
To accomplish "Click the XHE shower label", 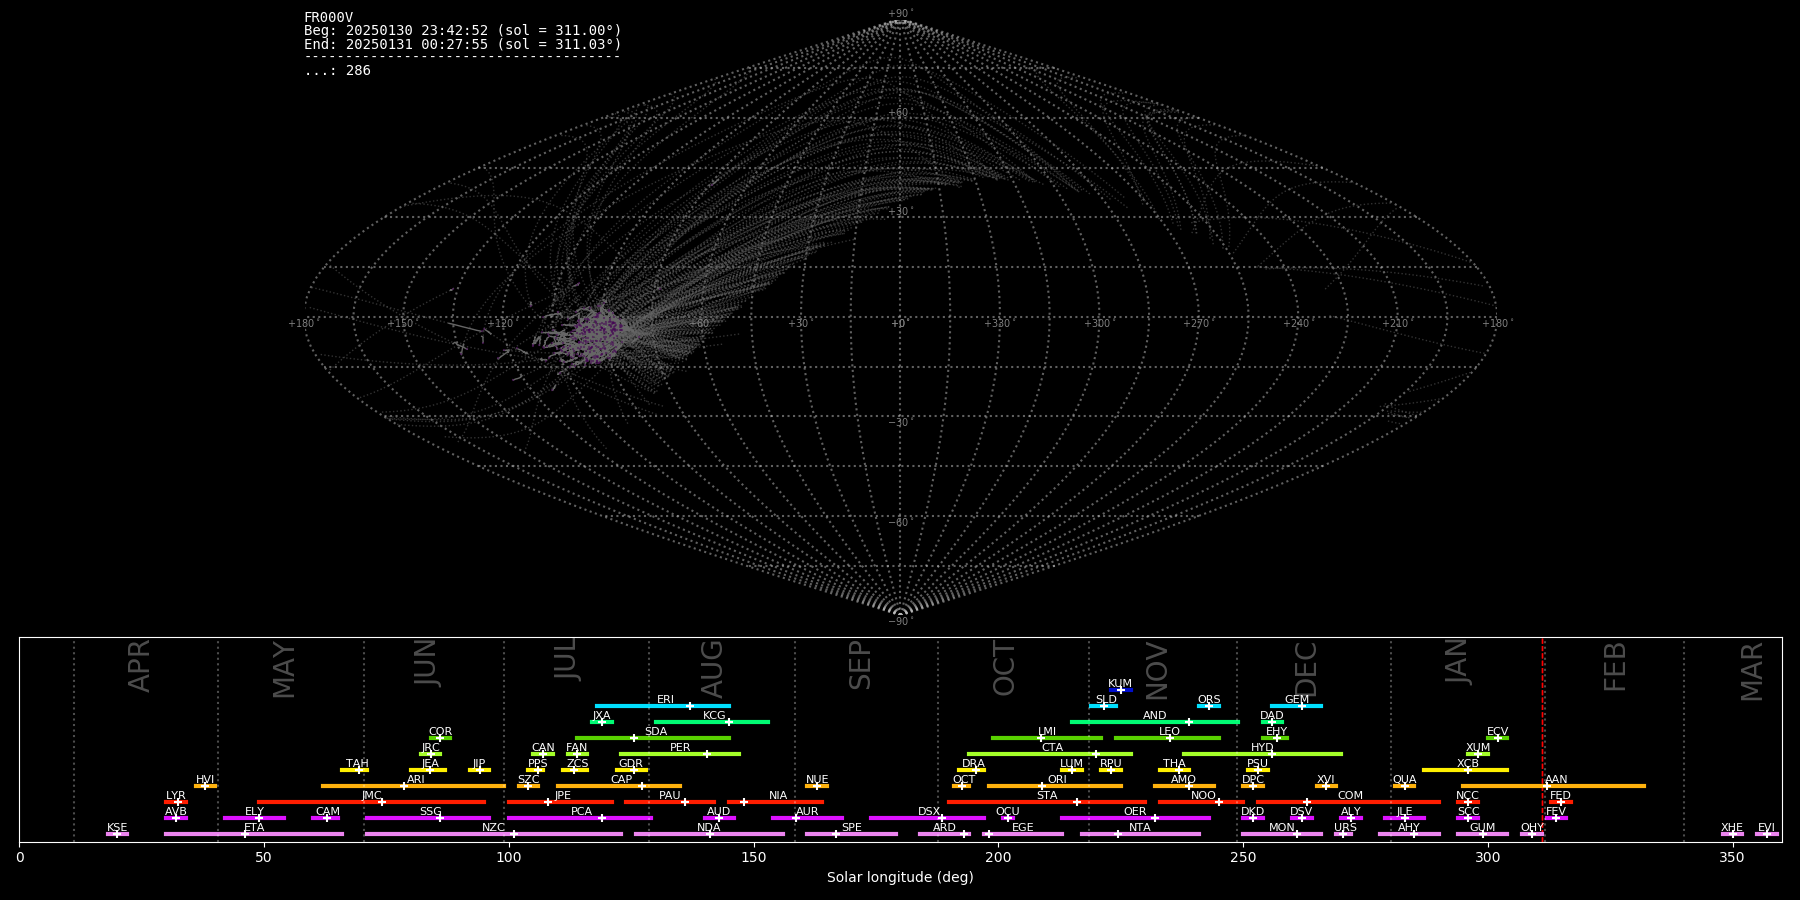I will [1732, 827].
